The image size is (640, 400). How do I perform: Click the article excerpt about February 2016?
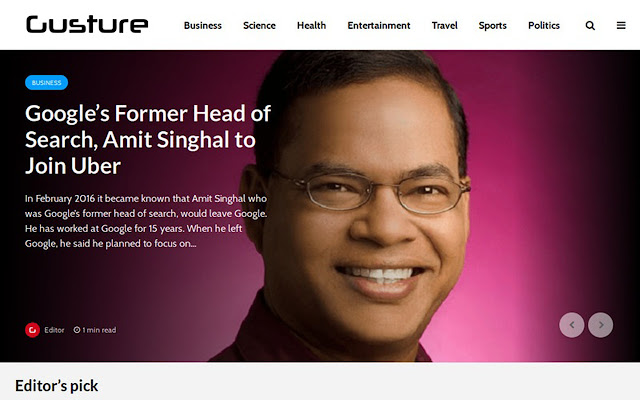(146, 221)
